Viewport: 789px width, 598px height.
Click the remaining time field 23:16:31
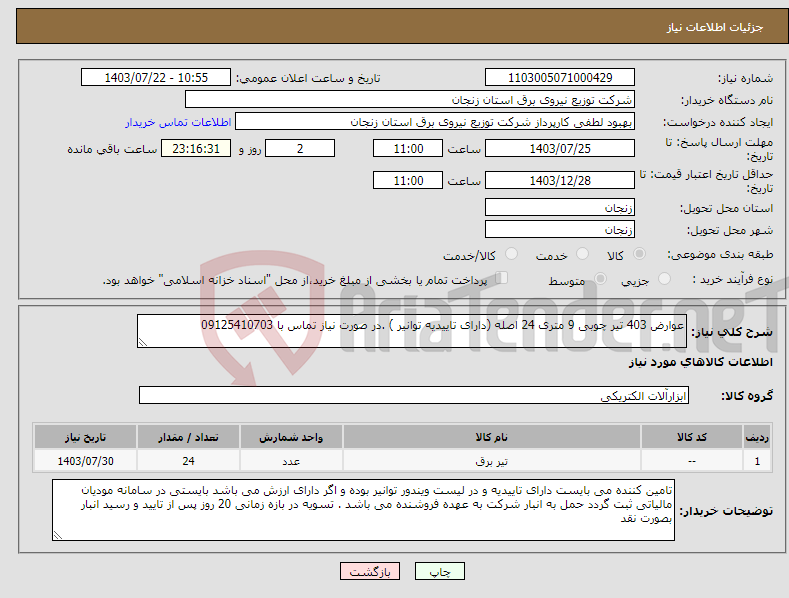pyautogui.click(x=196, y=148)
